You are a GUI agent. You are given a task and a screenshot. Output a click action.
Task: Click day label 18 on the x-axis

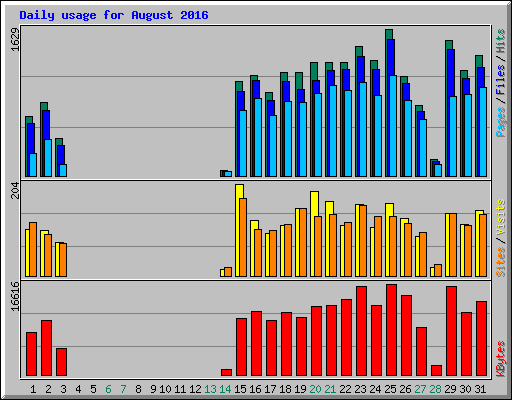(x=285, y=389)
